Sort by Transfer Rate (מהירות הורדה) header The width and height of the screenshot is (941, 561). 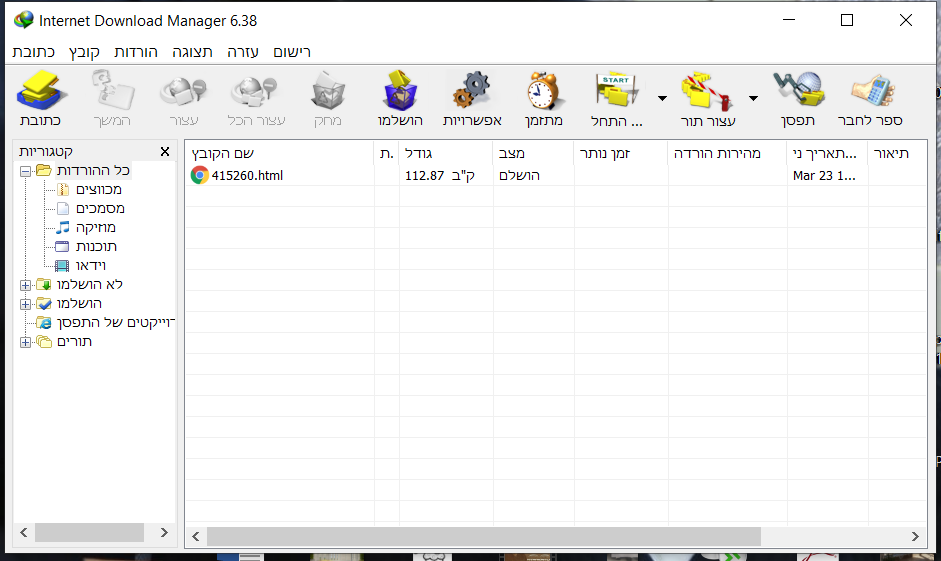(727, 154)
